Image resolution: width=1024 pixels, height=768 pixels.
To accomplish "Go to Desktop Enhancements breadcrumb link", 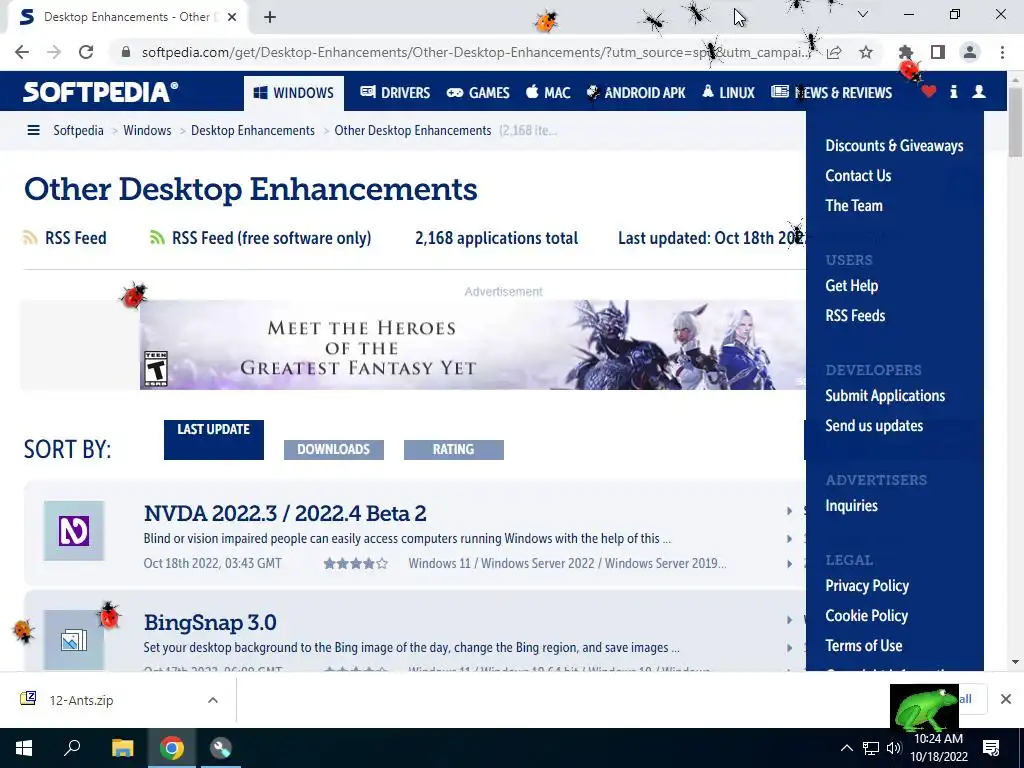I will [253, 131].
